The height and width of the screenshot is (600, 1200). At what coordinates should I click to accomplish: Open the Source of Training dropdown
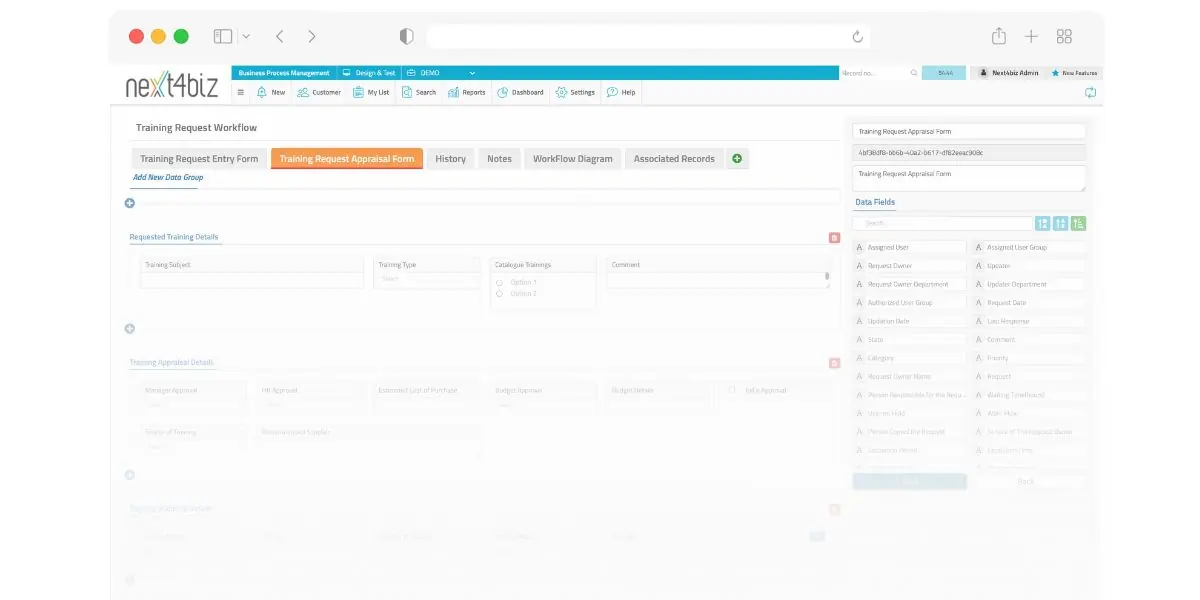click(x=192, y=447)
